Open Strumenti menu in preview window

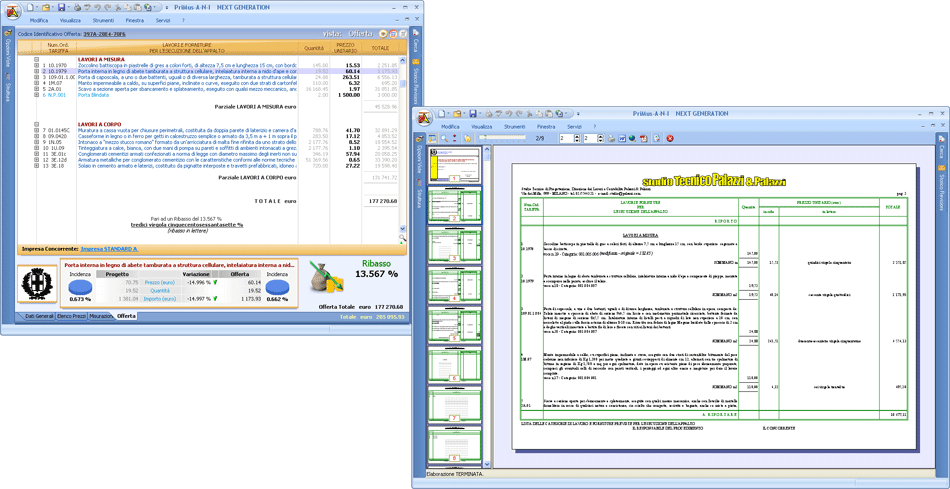[x=515, y=126]
